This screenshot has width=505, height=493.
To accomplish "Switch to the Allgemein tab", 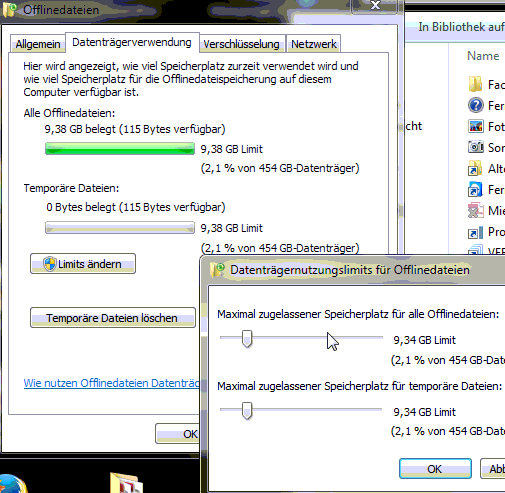I will click(x=38, y=44).
